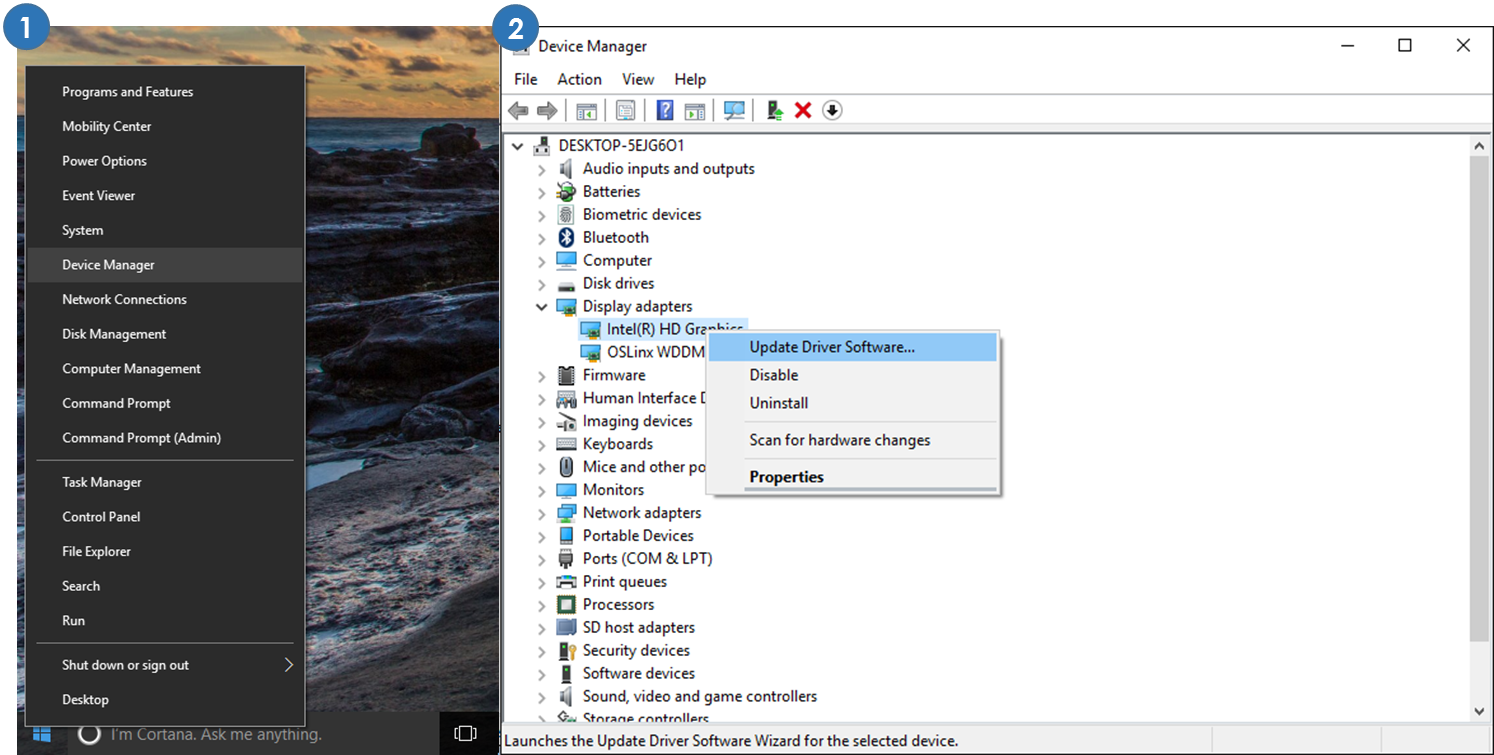Select Command Prompt (Admin) in Start context menu
This screenshot has height=755, width=1494.
[141, 438]
